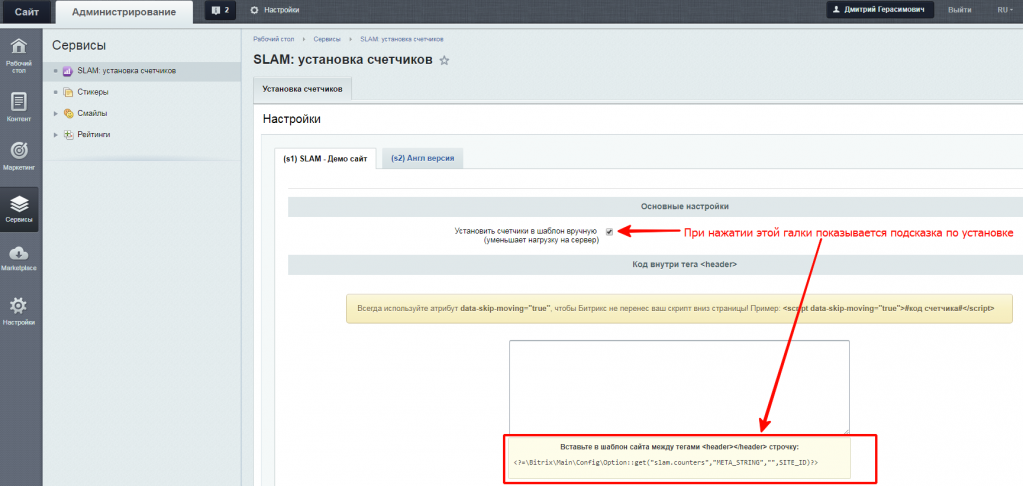This screenshot has width=1023, height=486.
Task: Click the data-skip-moving hint notice text
Action: pyautogui.click(x=676, y=309)
